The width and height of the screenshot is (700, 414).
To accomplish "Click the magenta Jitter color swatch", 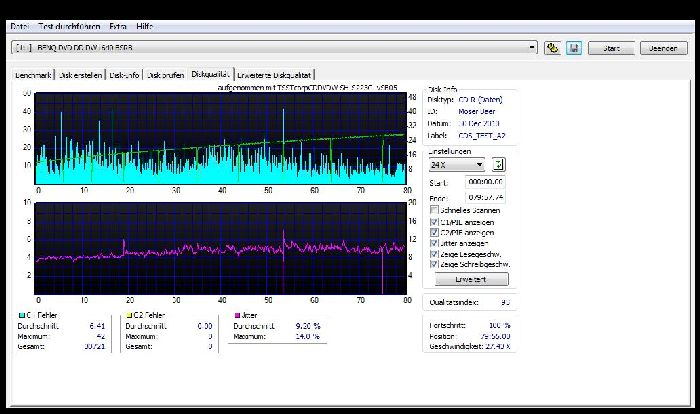I will [238, 315].
